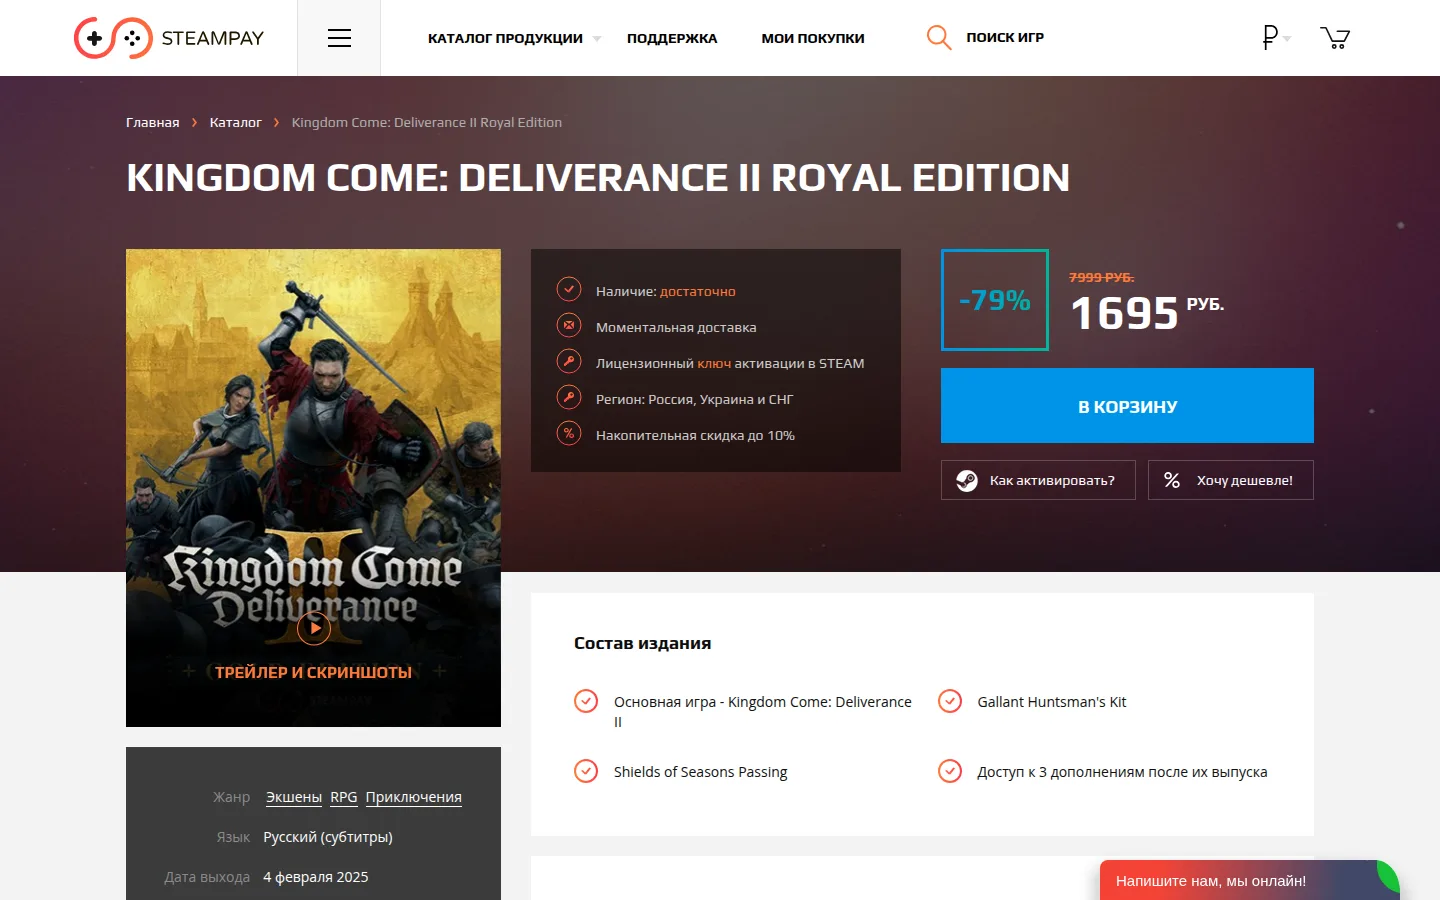The height and width of the screenshot is (900, 1440).
Task: Open 'Трейлер и скриншоты' link
Action: click(x=313, y=672)
